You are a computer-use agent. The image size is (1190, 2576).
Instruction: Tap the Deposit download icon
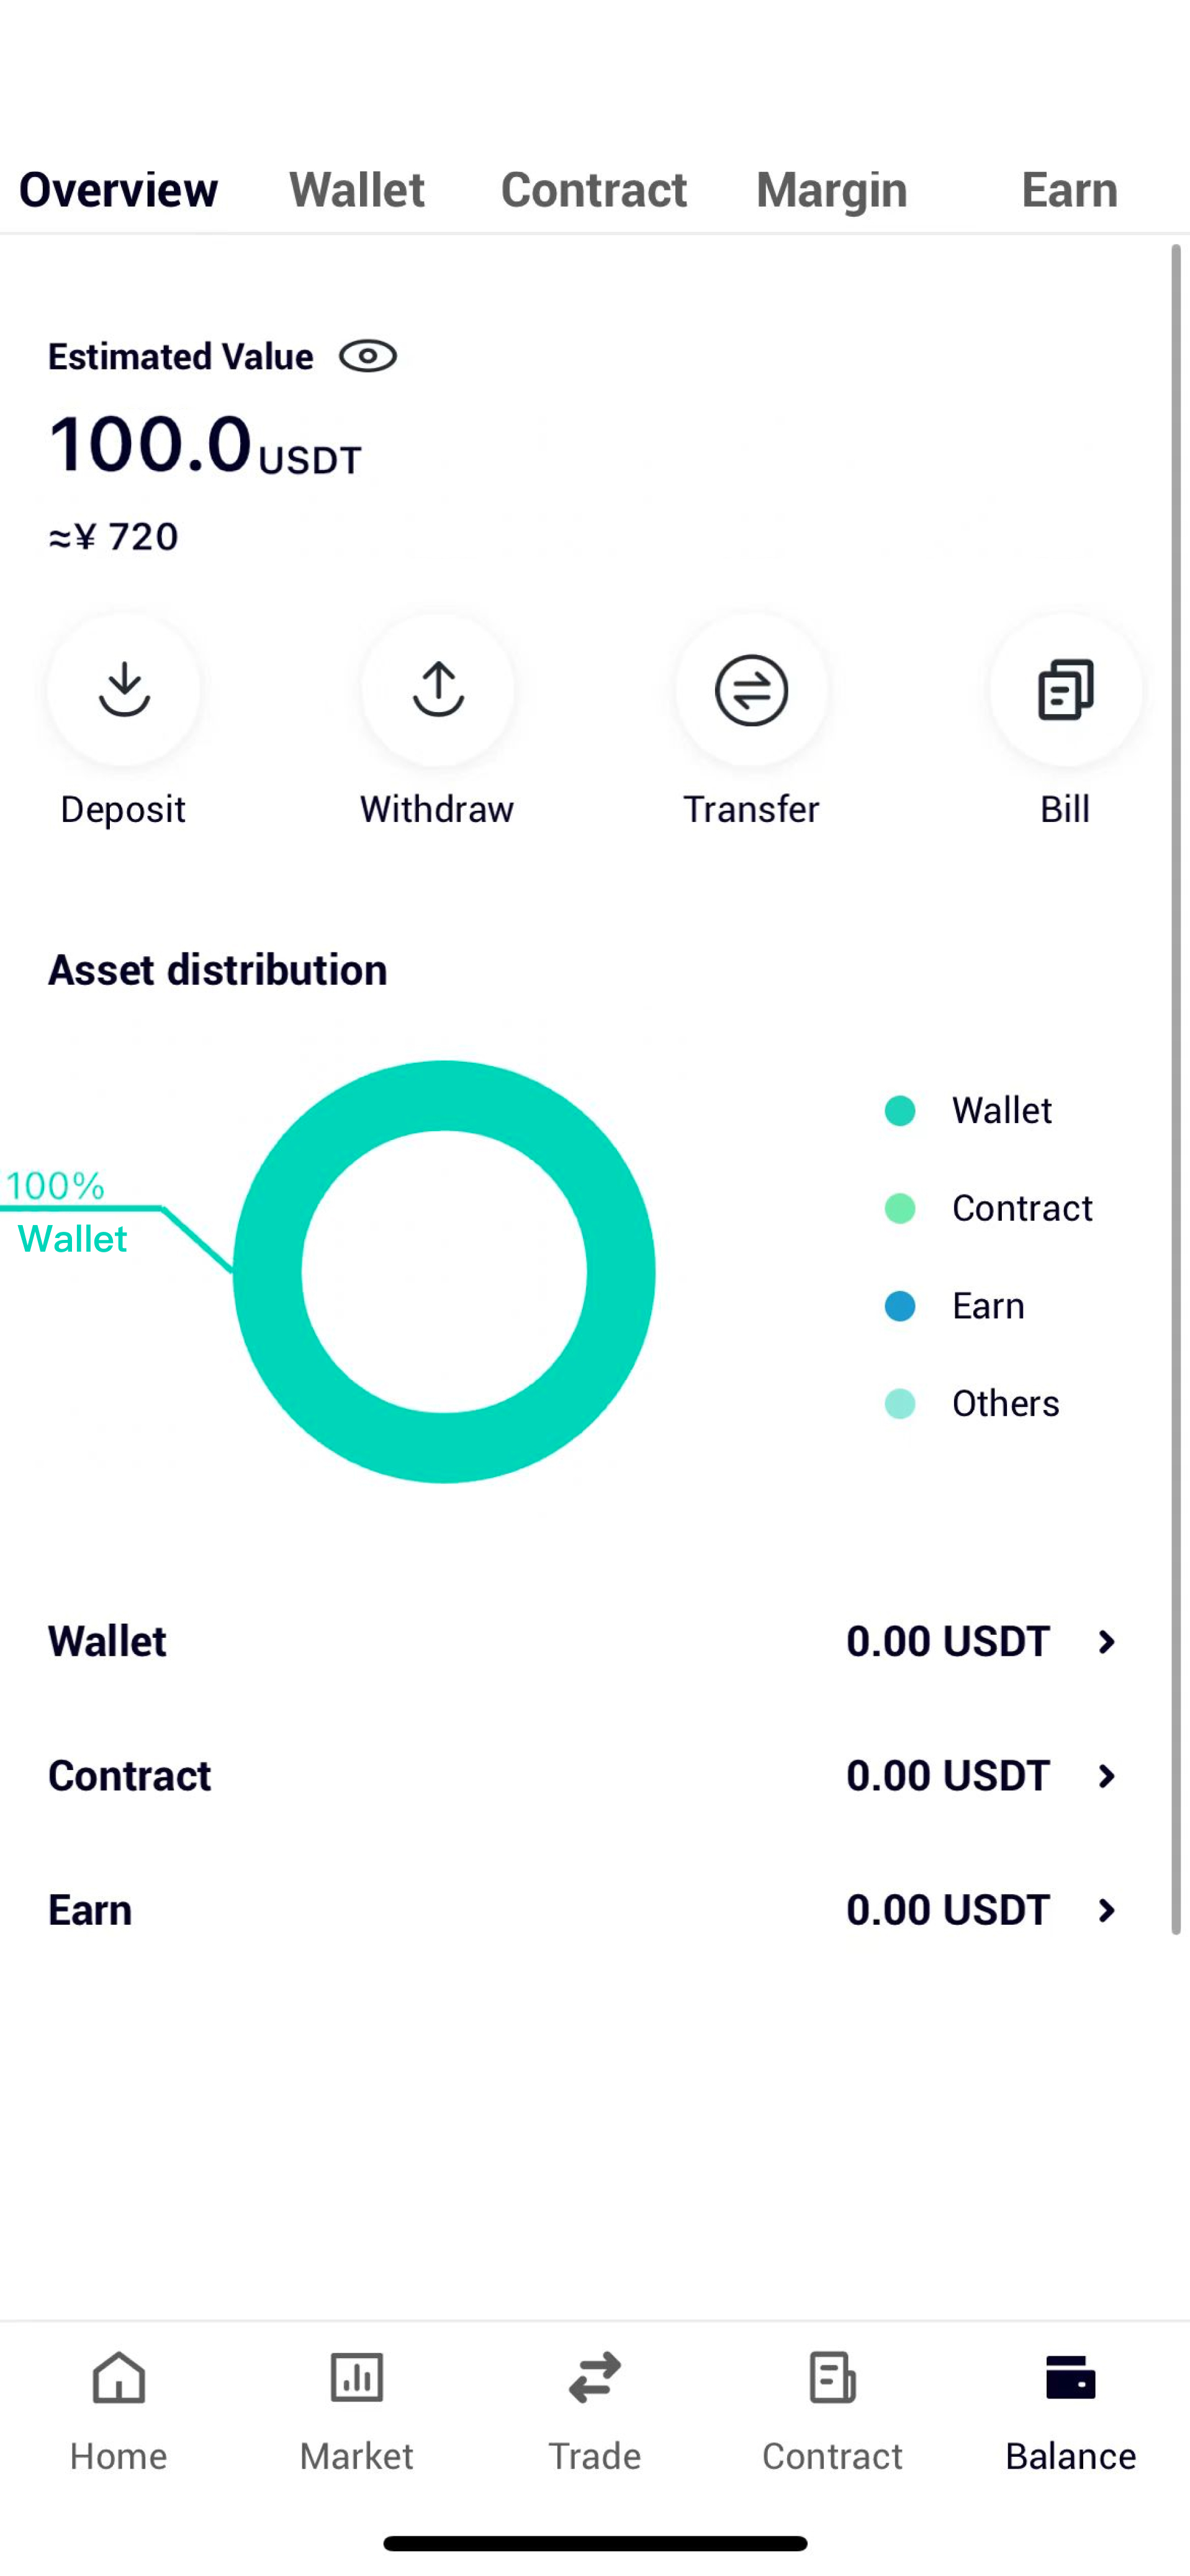tap(123, 690)
